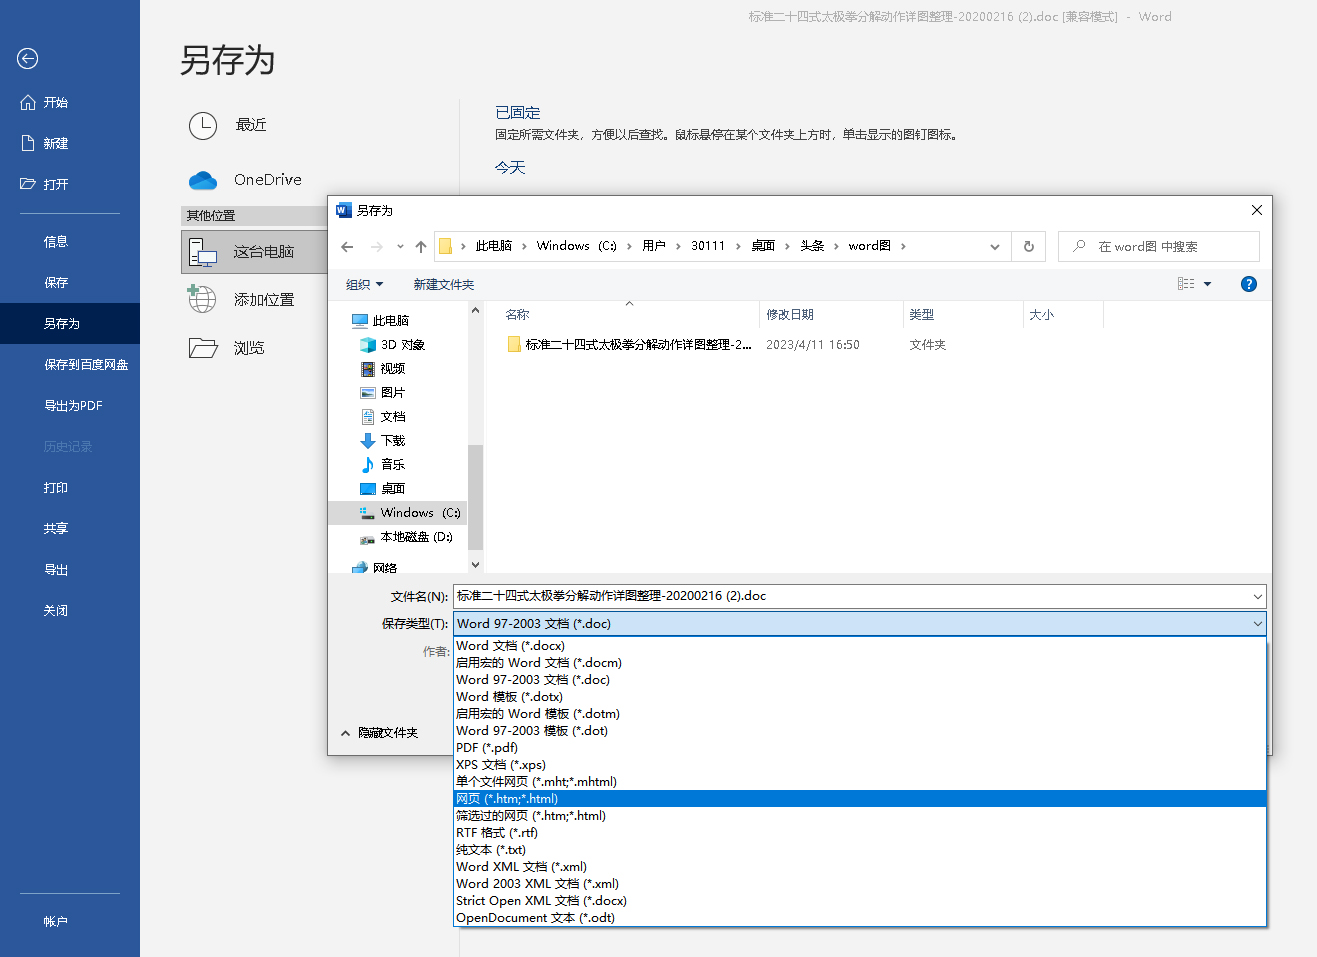Choose RTF 格式 (*.rtf)
1317x957 pixels.
point(860,833)
